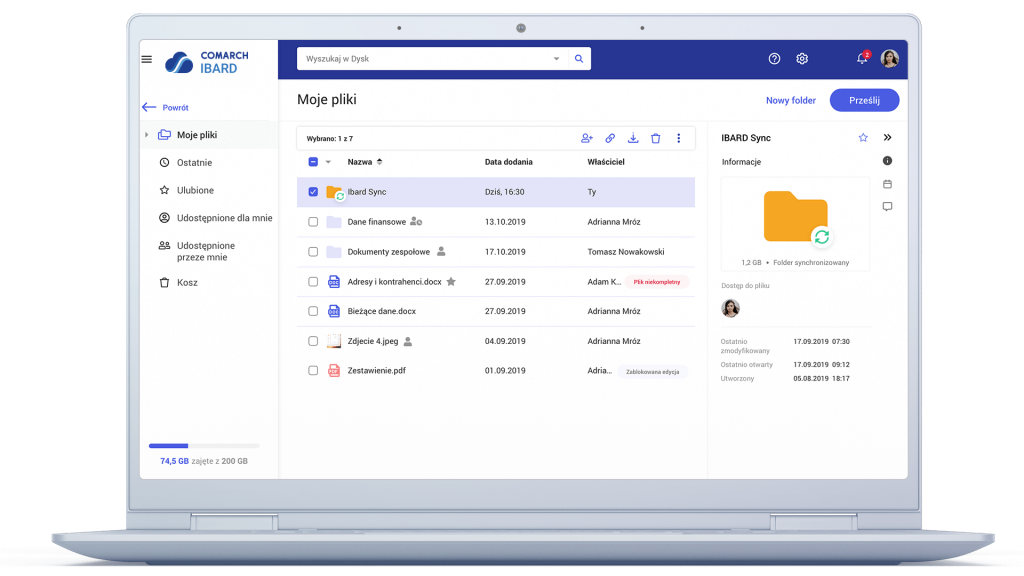This screenshot has width=1024, height=576.
Task: Open the hamburger menu icon
Action: [147, 59]
